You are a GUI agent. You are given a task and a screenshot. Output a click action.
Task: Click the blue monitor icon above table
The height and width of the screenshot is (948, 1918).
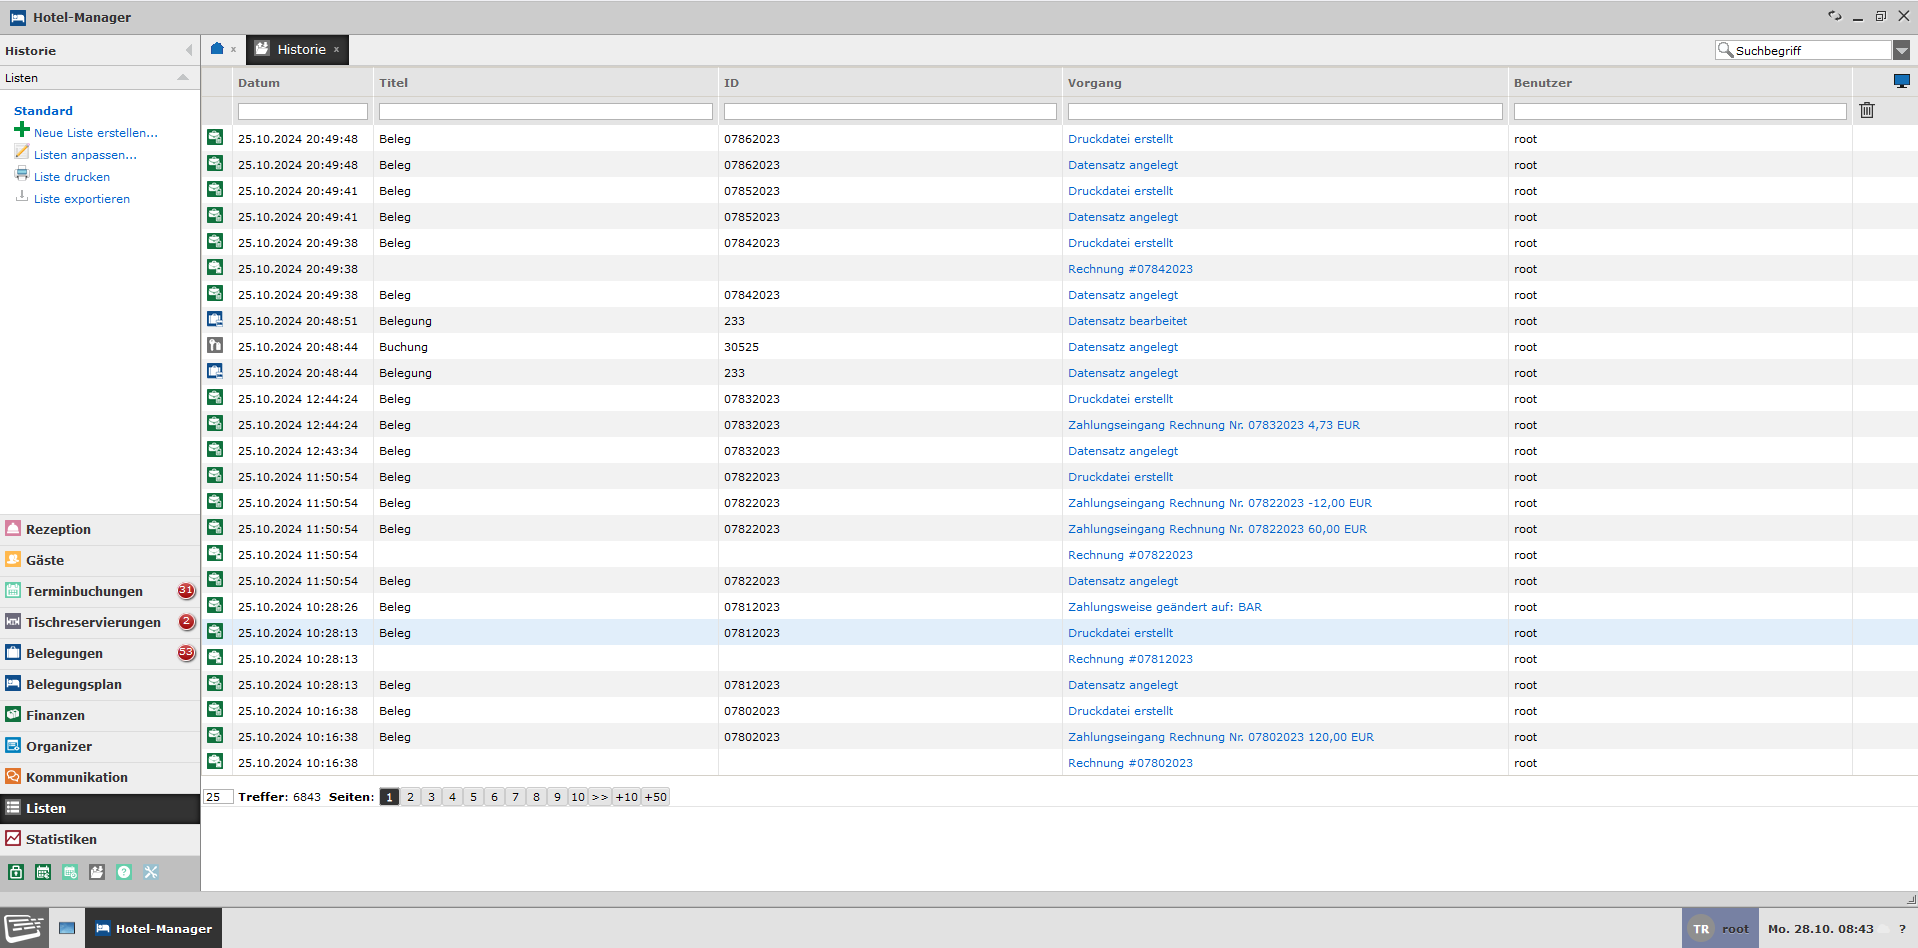pos(1901,81)
